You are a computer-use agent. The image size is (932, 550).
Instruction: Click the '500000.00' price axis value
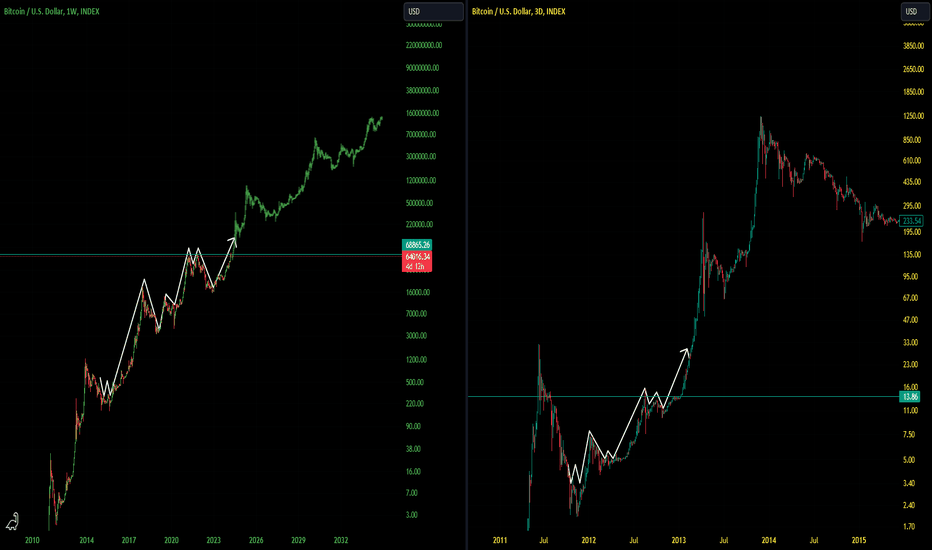coord(420,203)
